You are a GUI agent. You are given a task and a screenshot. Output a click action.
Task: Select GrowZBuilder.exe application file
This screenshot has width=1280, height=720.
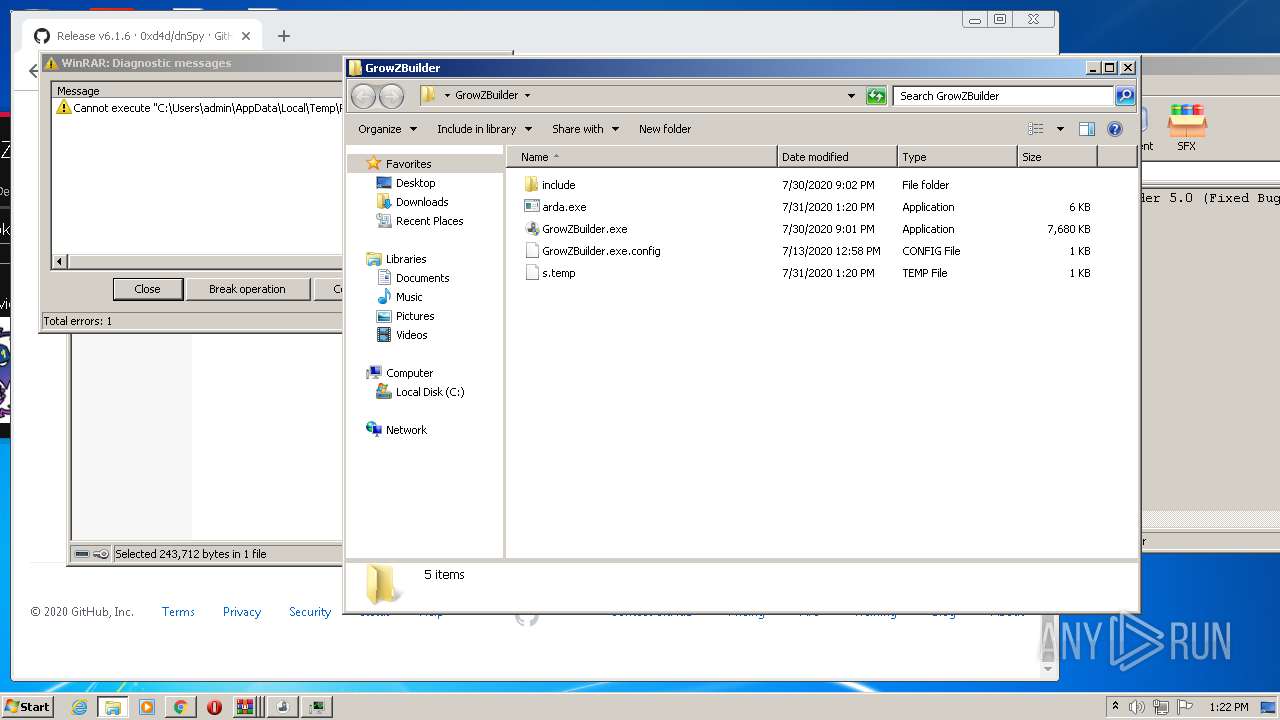click(x=584, y=229)
